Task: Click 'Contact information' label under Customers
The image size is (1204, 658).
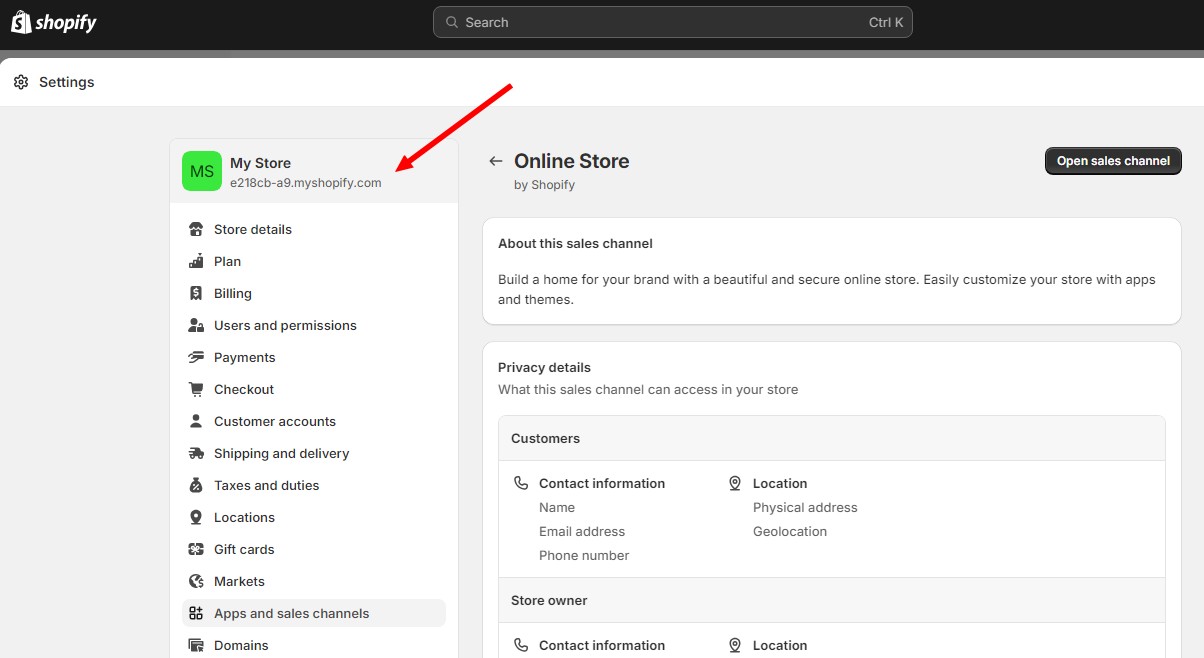Action: coord(602,483)
